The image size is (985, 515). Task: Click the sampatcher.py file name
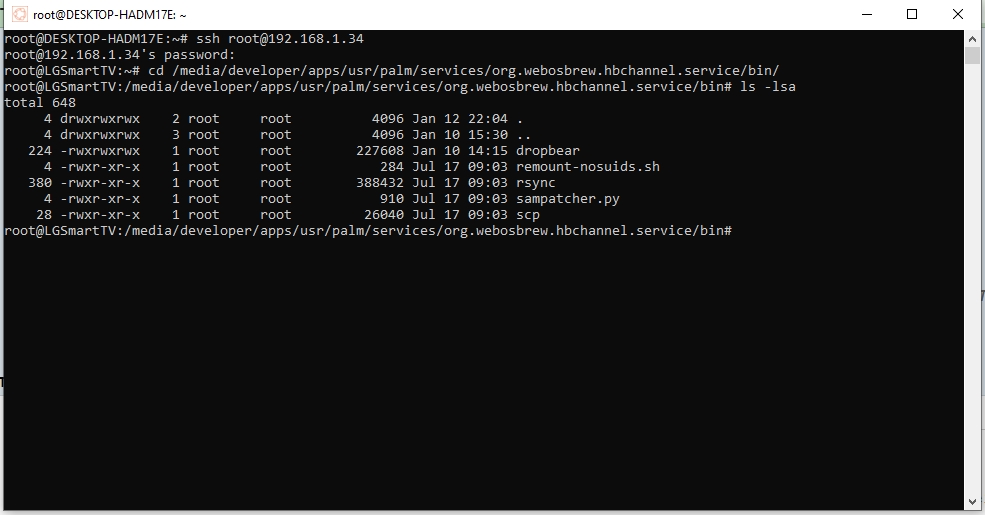coord(567,199)
